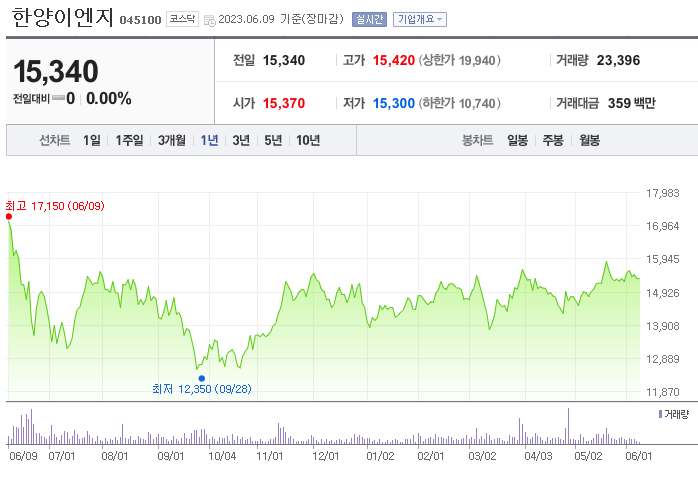Select the 1년 chart period
The height and width of the screenshot is (477, 698).
coord(209,141)
